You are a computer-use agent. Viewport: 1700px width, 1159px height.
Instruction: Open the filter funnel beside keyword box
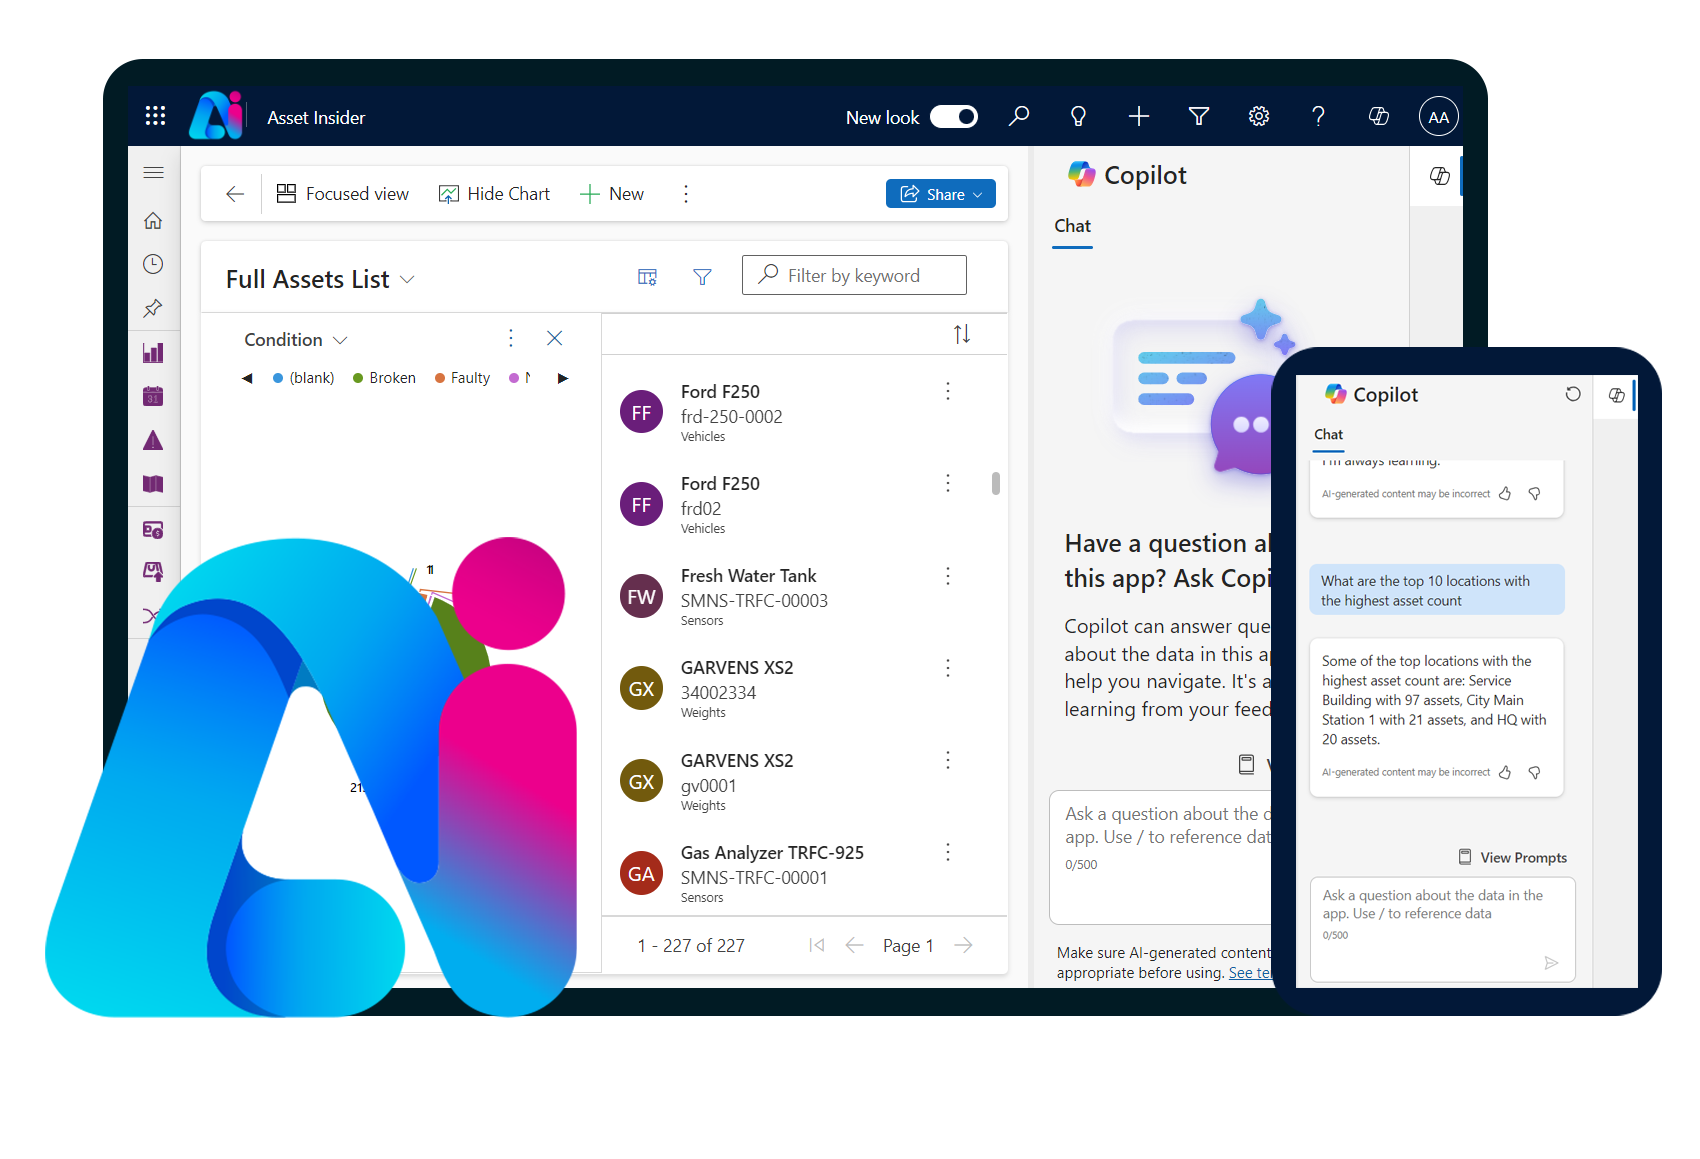click(x=703, y=276)
